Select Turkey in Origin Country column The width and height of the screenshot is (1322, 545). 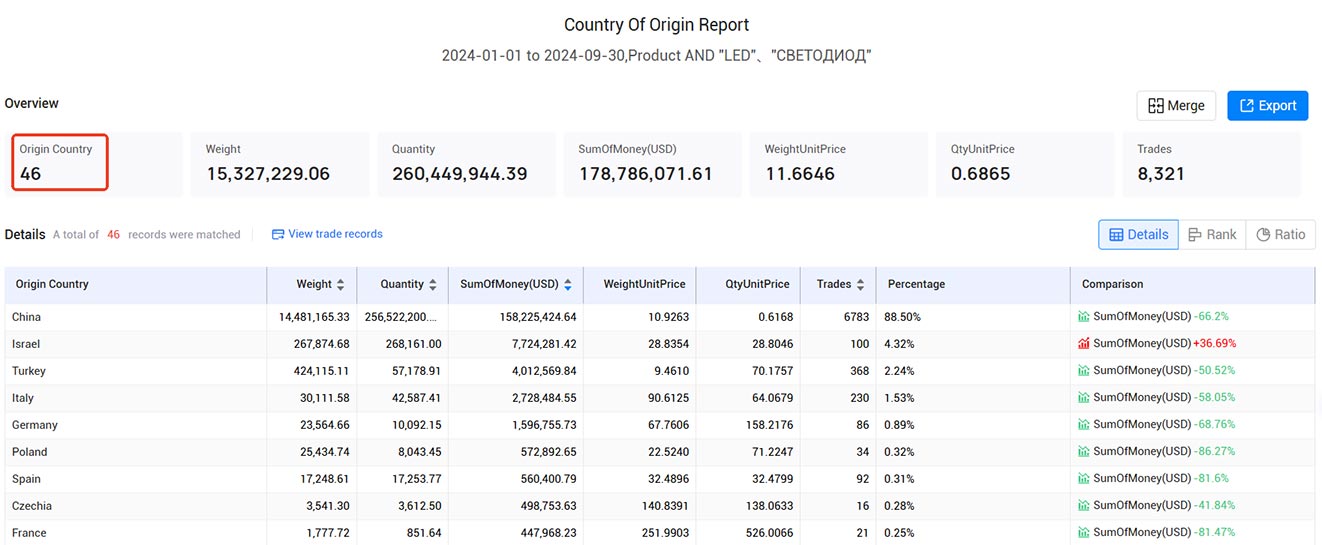click(x=29, y=371)
